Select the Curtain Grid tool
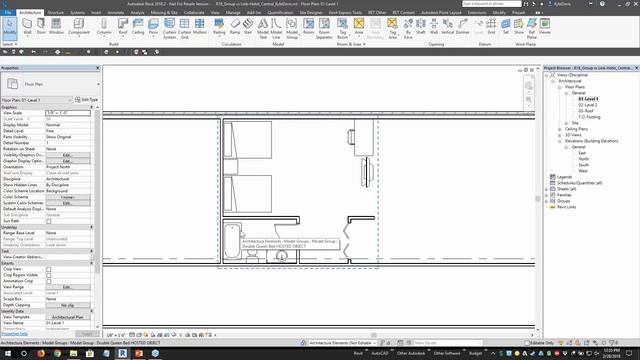The height and width of the screenshot is (360, 640). 184,29
